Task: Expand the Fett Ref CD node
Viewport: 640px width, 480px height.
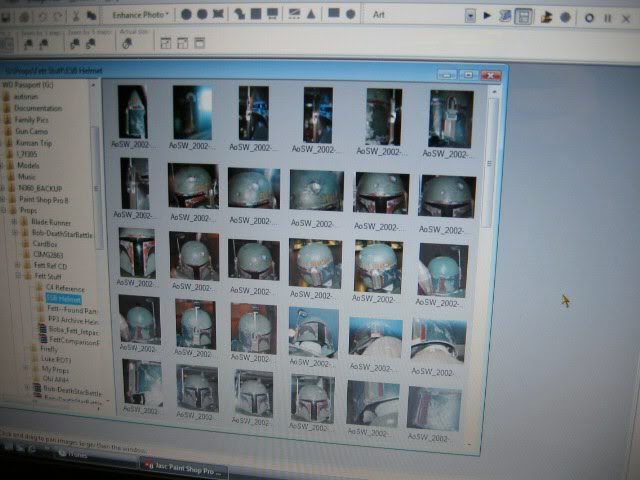Action: coord(18,265)
